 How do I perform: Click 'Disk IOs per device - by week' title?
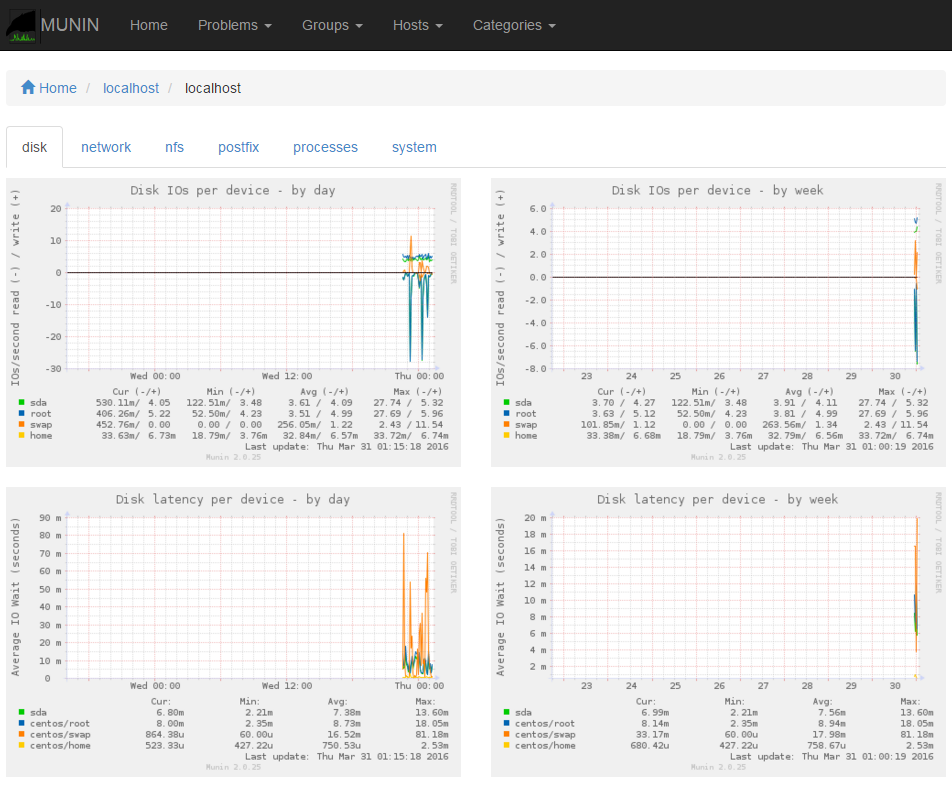pyautogui.click(x=717, y=191)
